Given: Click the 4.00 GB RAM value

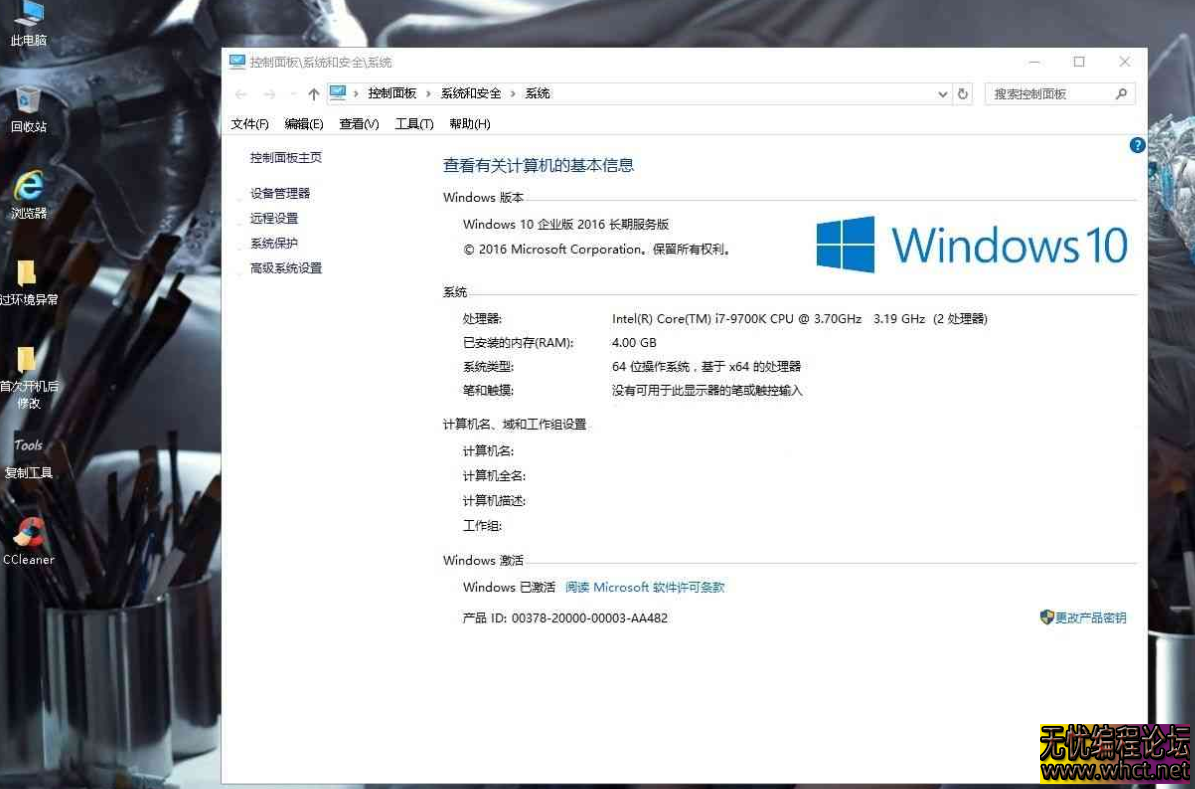Looking at the screenshot, I should [634, 342].
